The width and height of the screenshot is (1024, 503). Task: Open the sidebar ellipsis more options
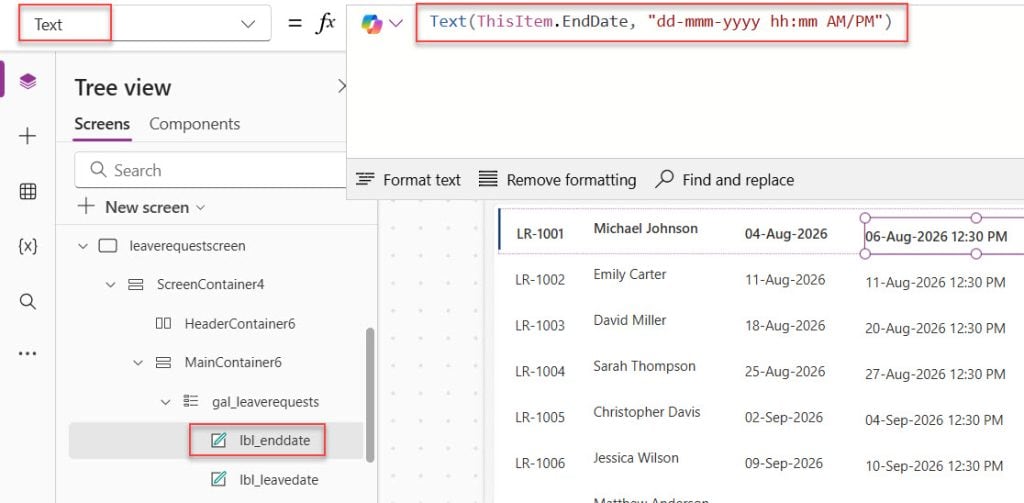coord(27,353)
